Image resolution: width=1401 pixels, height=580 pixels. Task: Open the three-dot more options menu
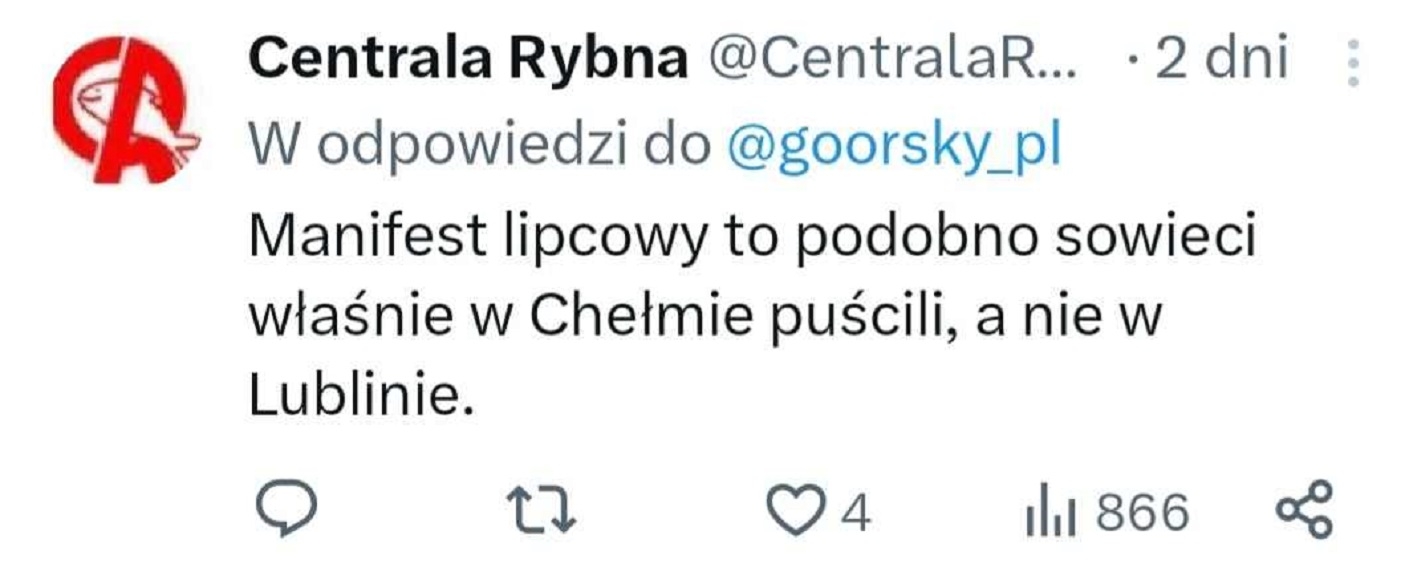click(x=1353, y=64)
